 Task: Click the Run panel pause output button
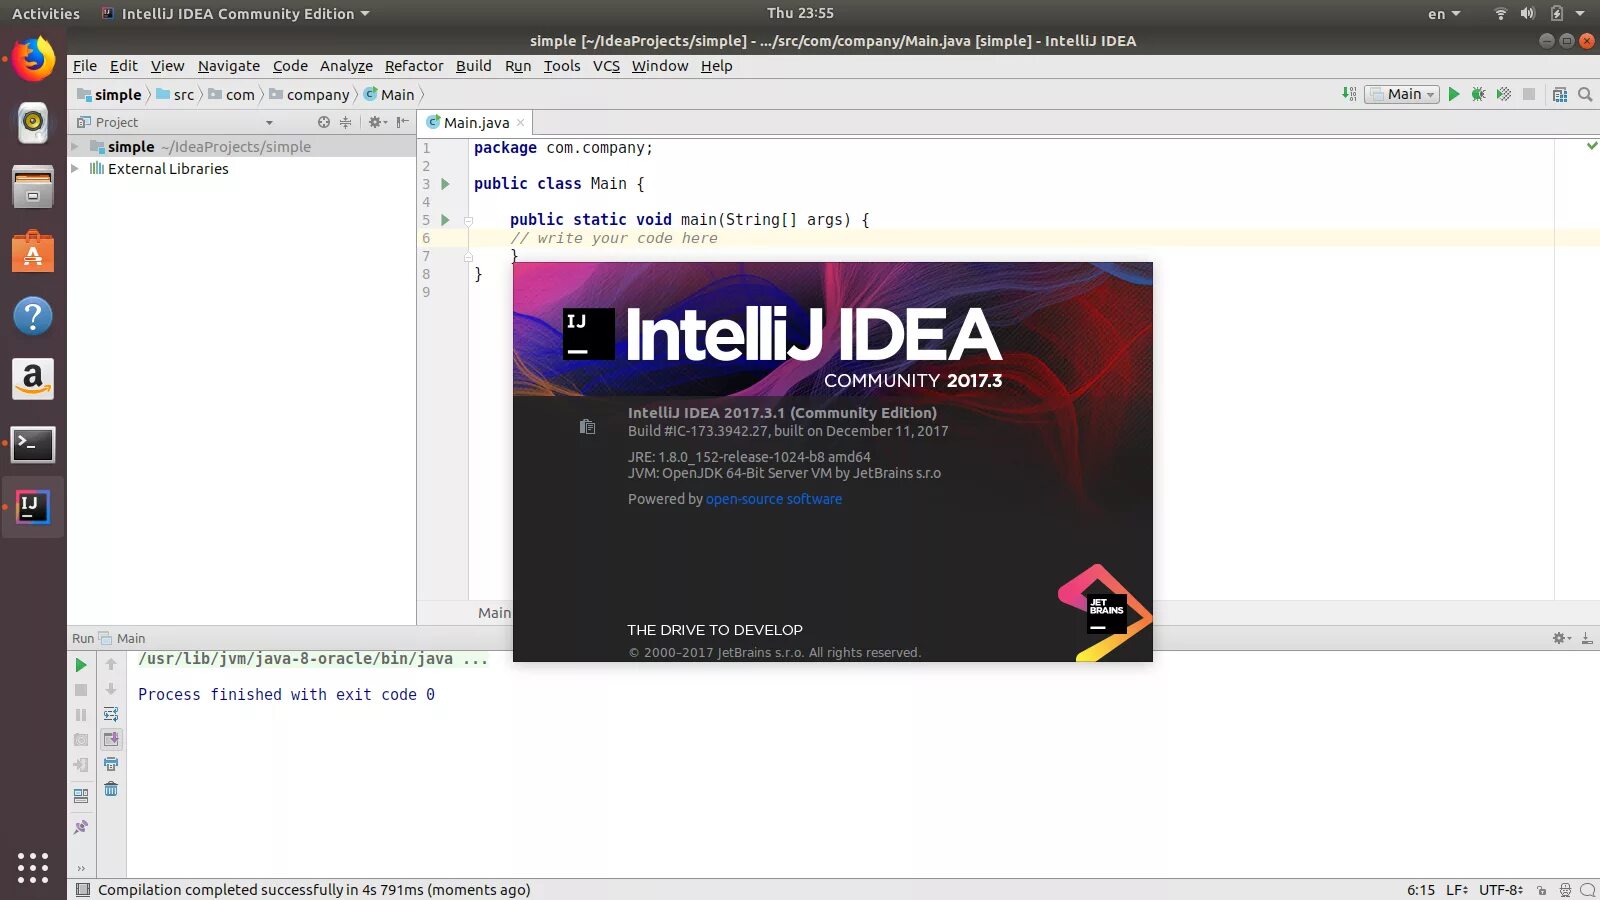click(81, 715)
